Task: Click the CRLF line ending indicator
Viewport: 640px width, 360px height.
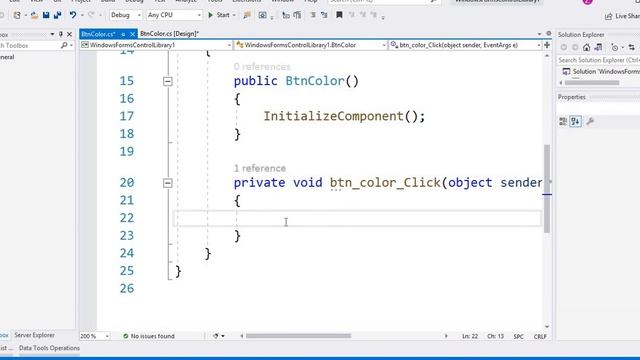Action: coord(540,336)
